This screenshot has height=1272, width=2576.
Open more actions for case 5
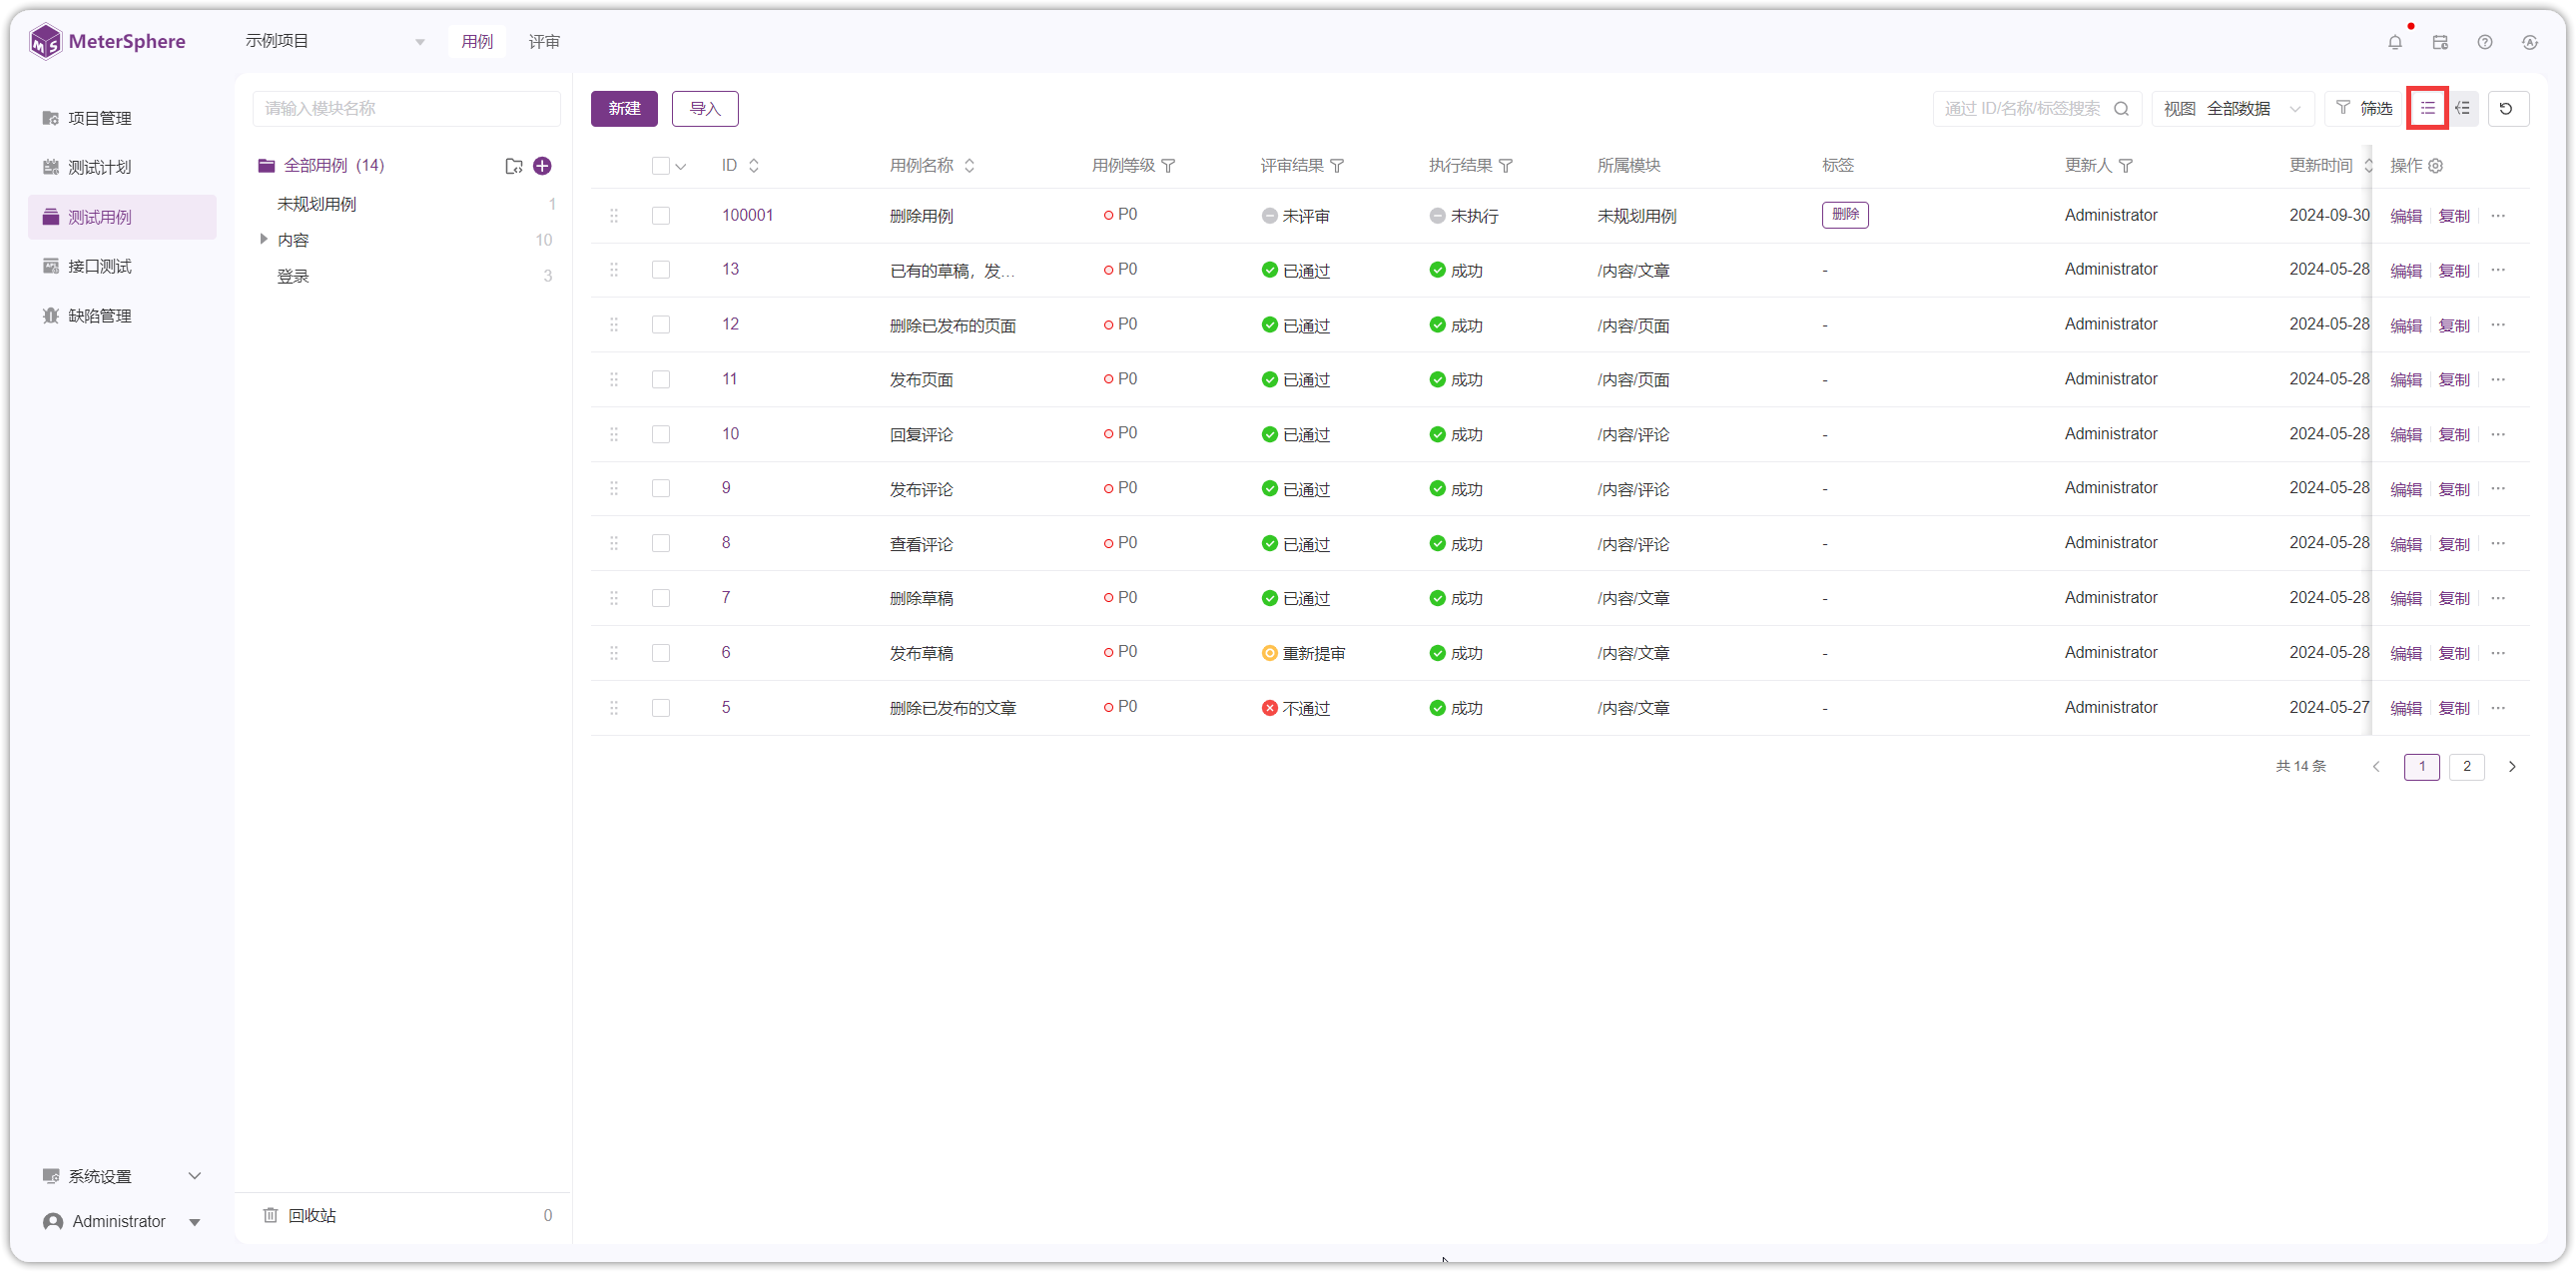(2498, 708)
